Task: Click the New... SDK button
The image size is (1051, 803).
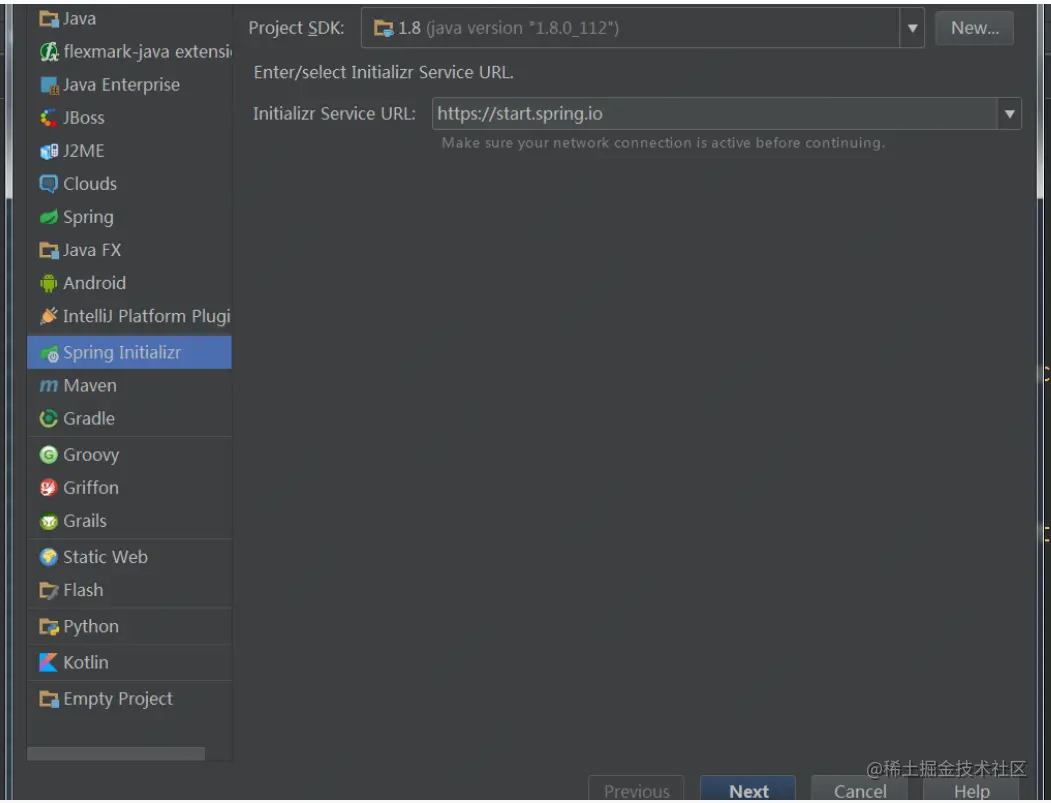Action: click(x=975, y=28)
